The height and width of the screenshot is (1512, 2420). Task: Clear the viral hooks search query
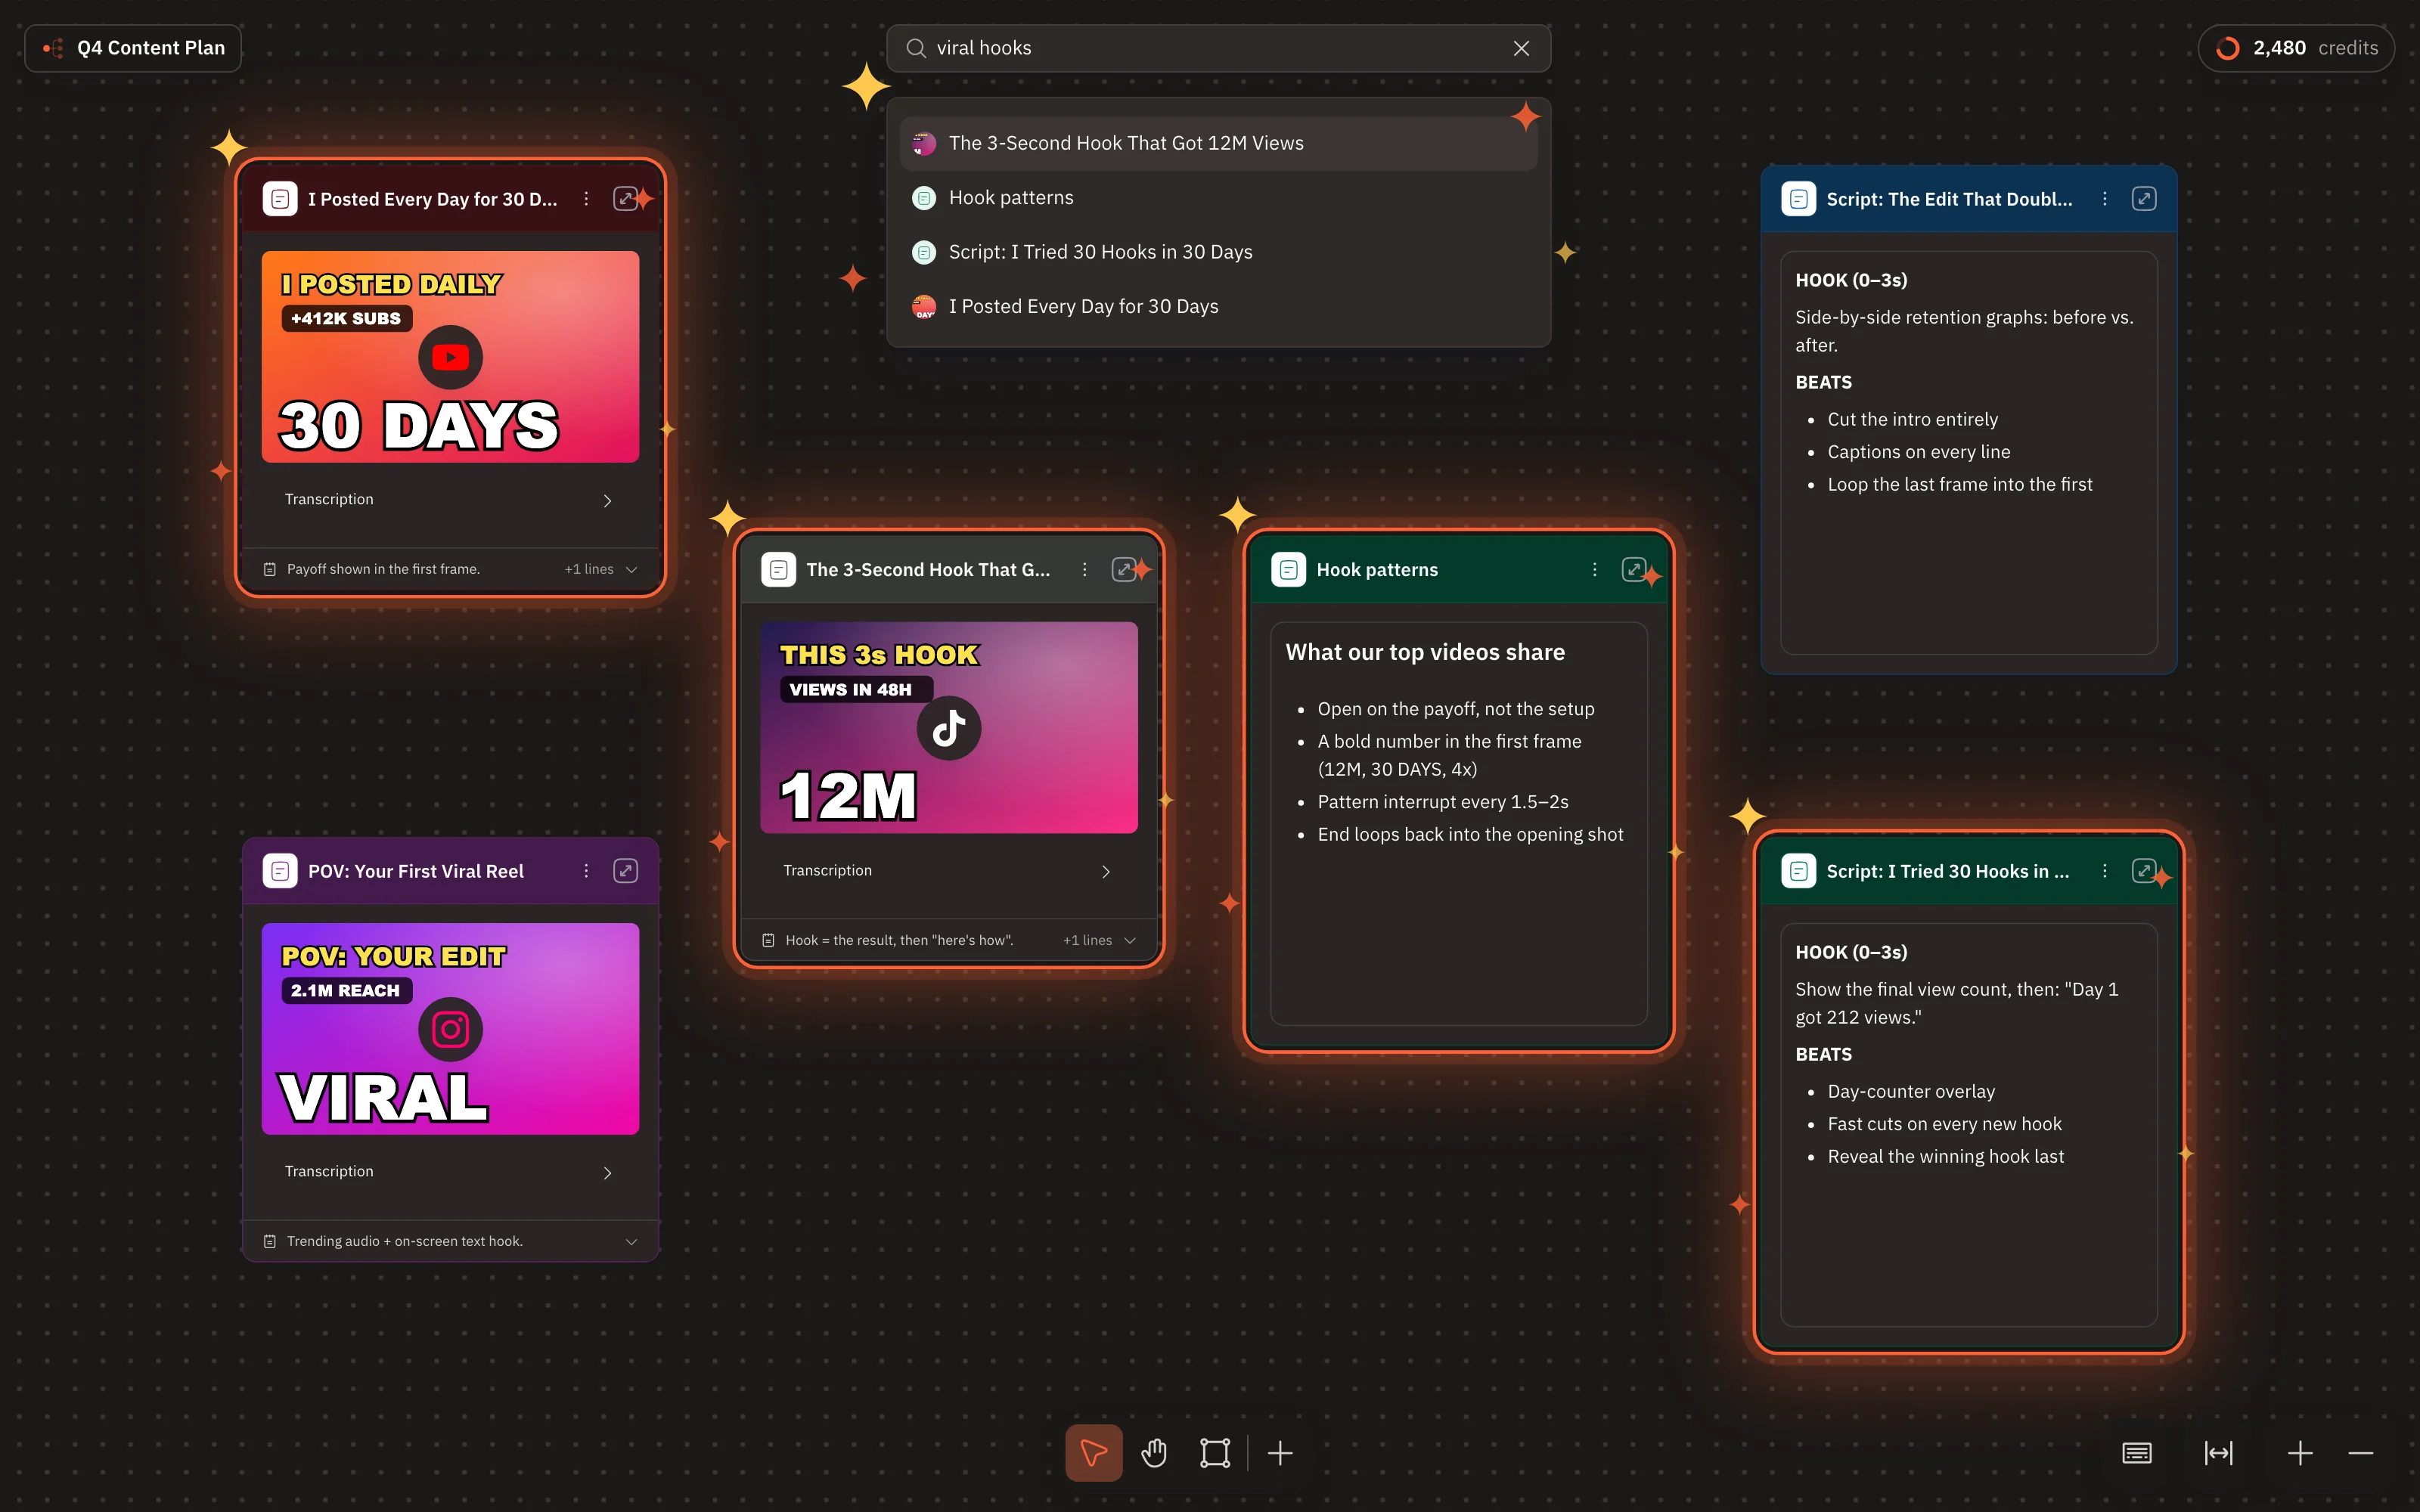pyautogui.click(x=1521, y=48)
